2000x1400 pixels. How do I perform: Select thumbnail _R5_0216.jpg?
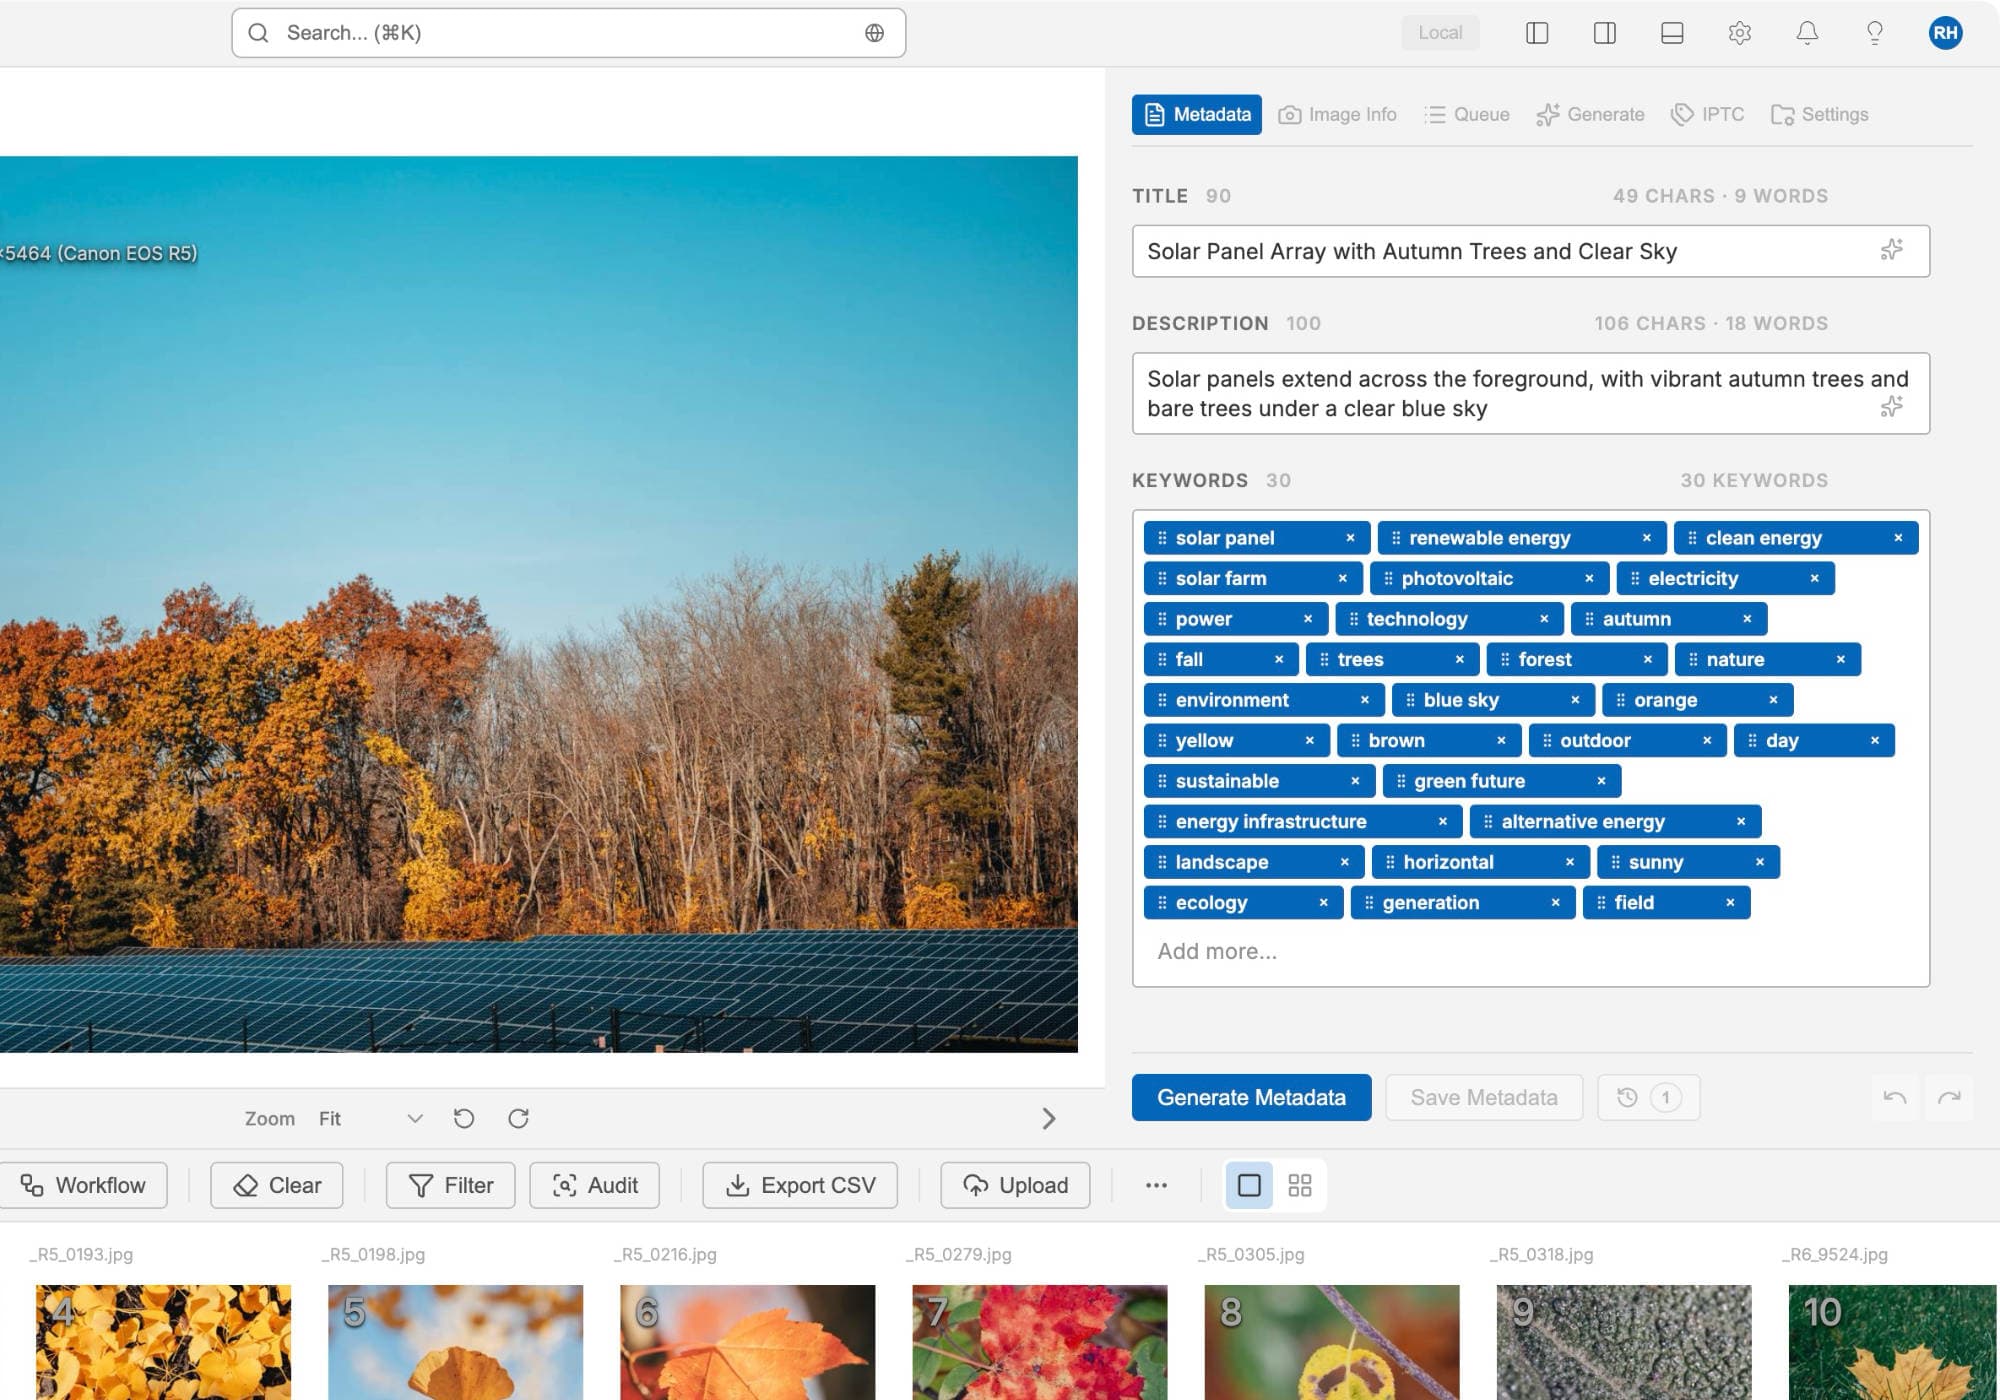click(x=747, y=1342)
